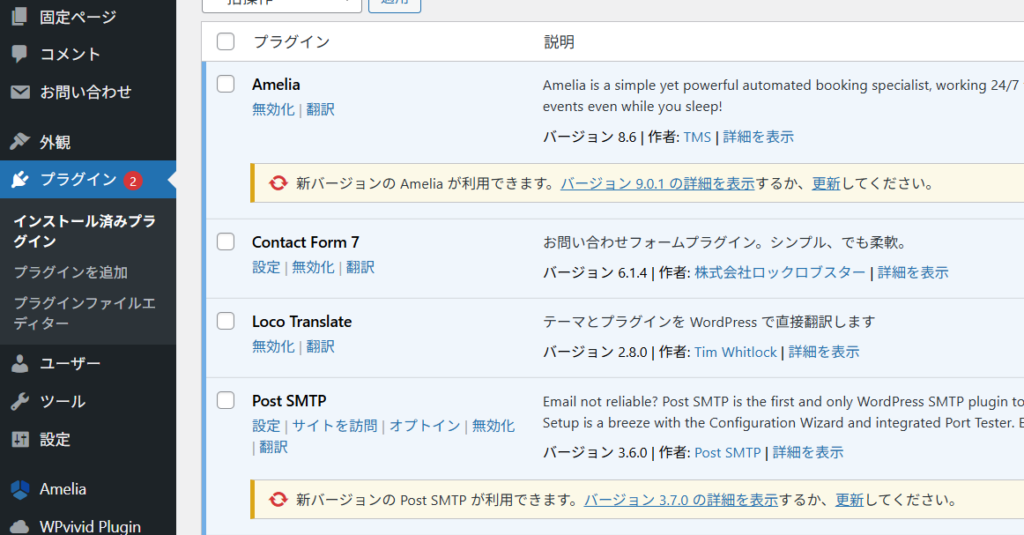Open Users (ユーザー) via its person icon
1024x535 pixels.
coord(20,364)
